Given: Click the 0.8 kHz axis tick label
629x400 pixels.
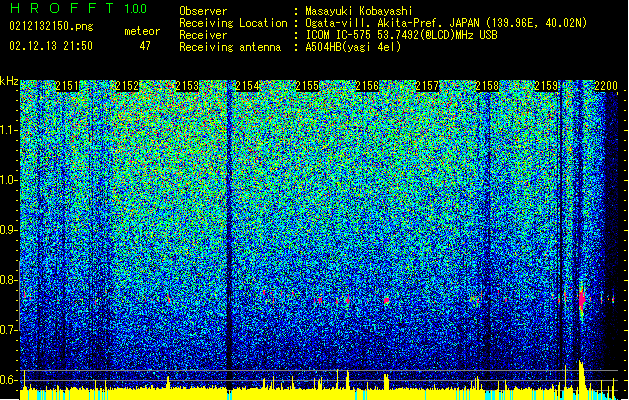Looking at the screenshot, I should pyautogui.click(x=9, y=280).
